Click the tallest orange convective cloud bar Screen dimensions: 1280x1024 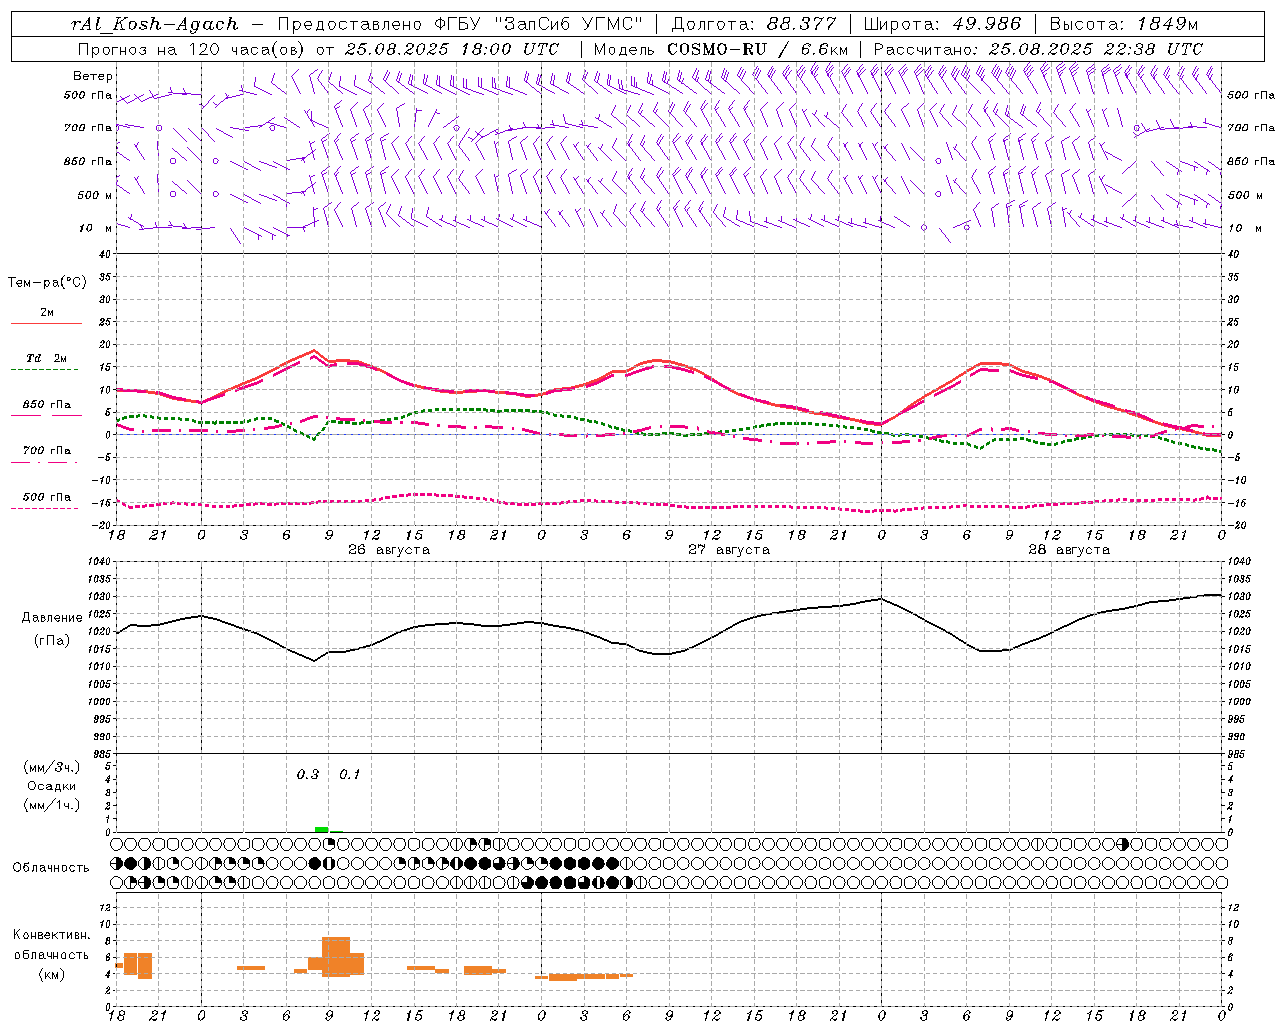pos(336,956)
